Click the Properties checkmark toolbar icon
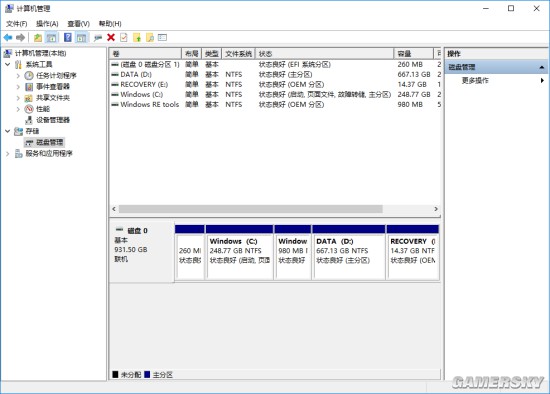The height and width of the screenshot is (394, 550). coord(123,38)
